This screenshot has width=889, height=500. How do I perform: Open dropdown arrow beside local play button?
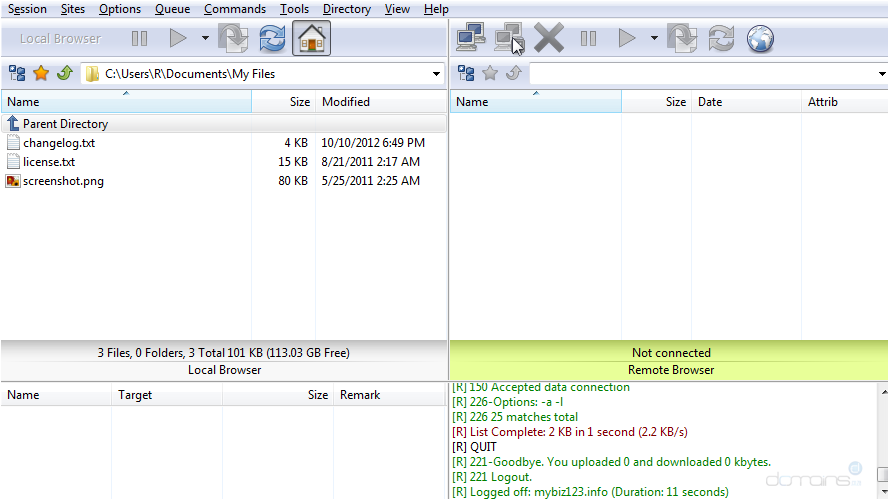(x=205, y=39)
